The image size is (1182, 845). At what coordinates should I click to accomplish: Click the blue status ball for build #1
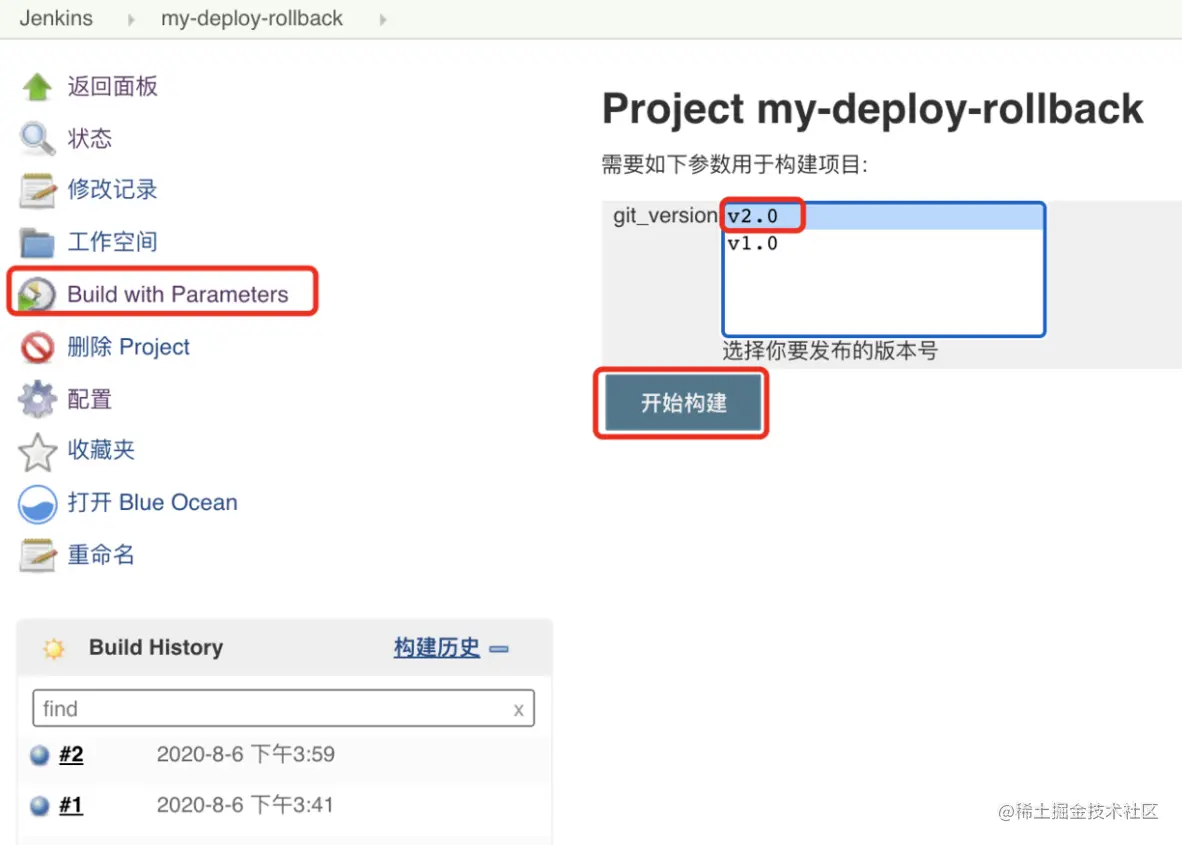pyautogui.click(x=39, y=806)
